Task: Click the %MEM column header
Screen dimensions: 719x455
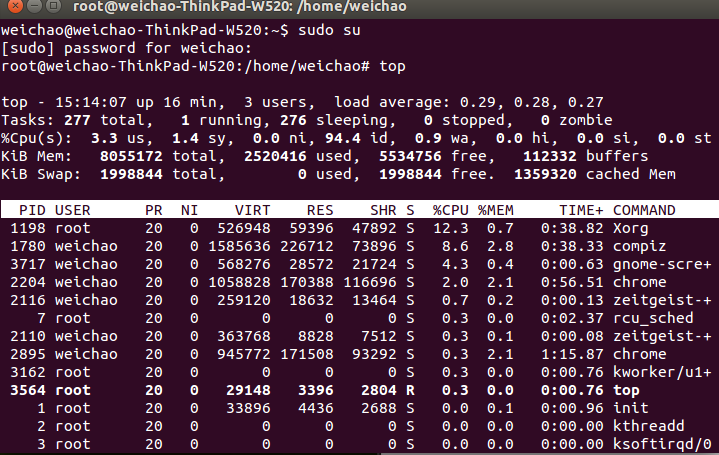Action: 496,210
